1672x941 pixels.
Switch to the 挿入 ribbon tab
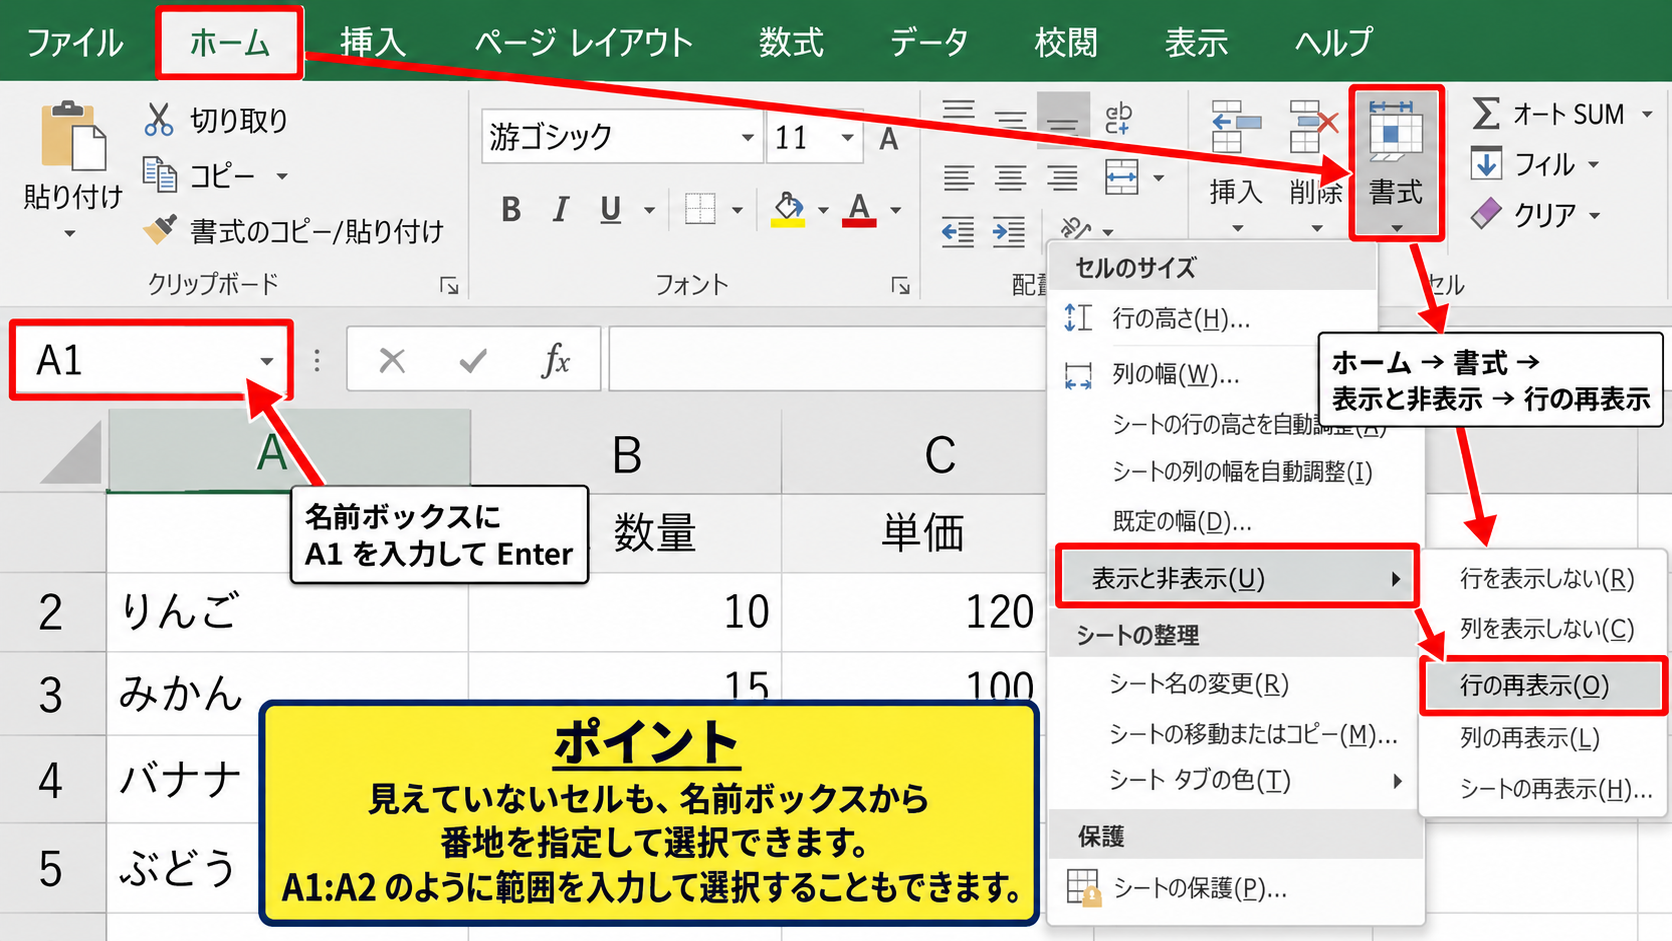(x=372, y=43)
